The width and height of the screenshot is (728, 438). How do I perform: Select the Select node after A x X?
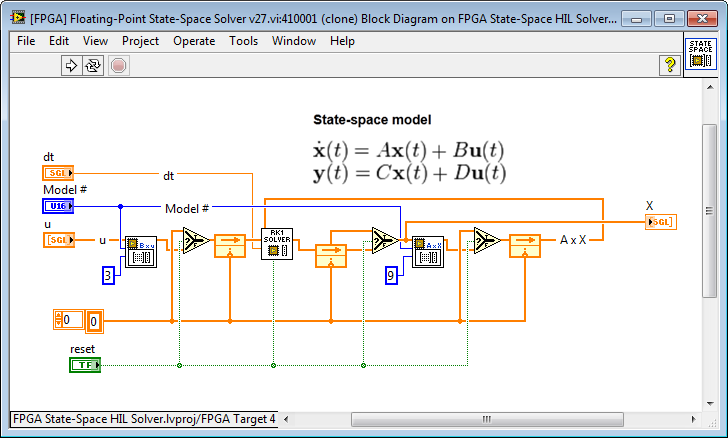(x=487, y=241)
